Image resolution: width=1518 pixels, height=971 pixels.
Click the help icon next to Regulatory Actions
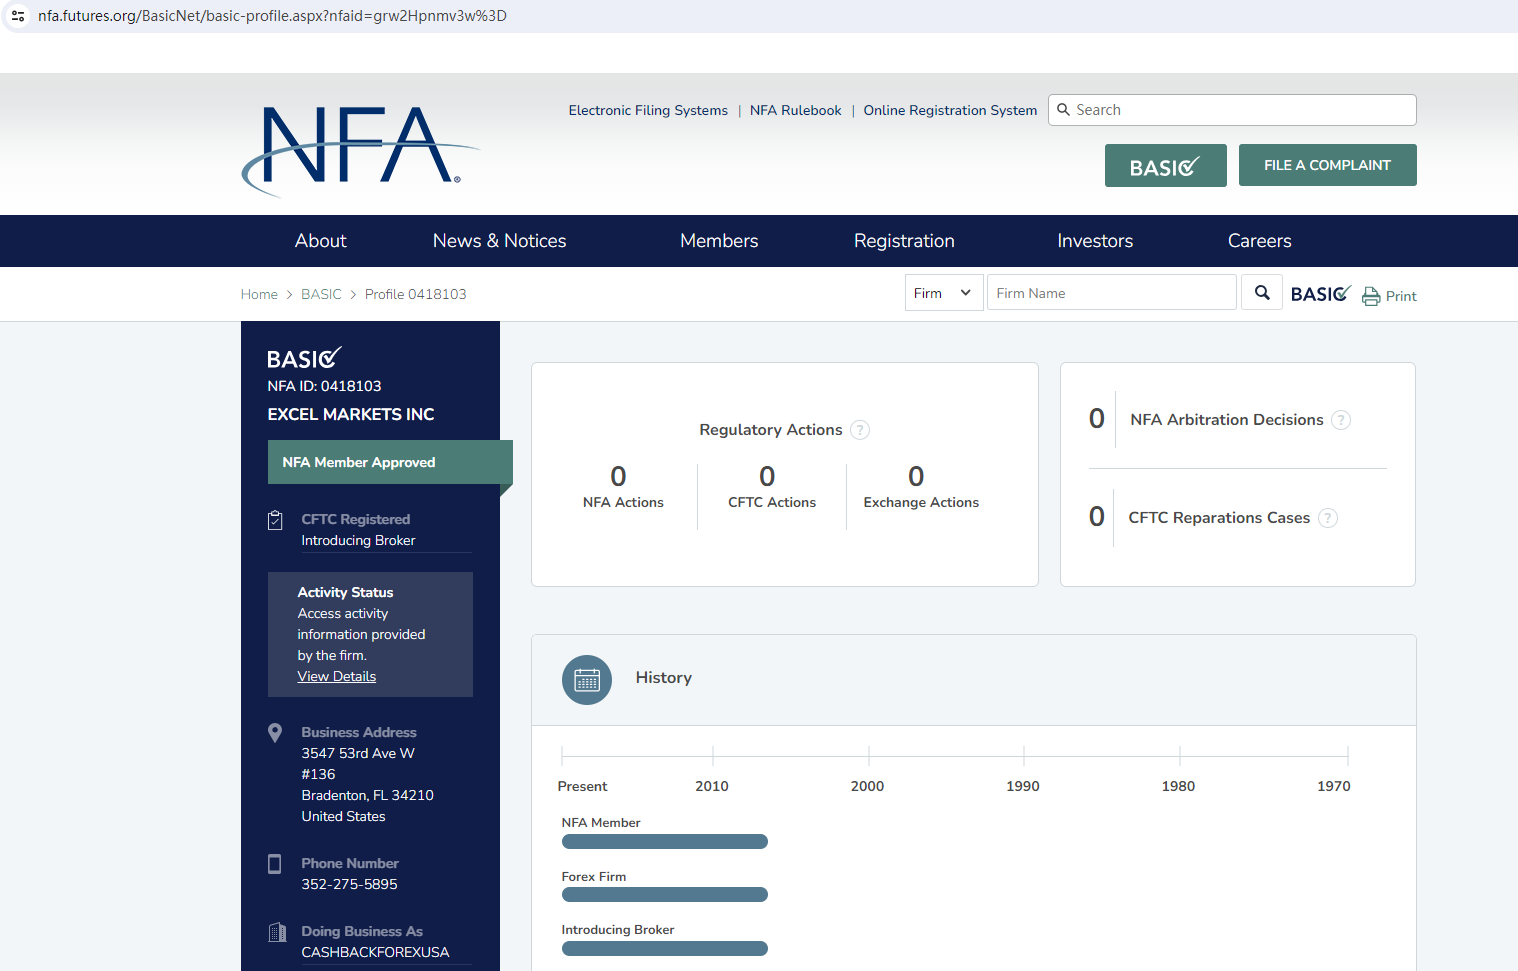click(x=860, y=430)
